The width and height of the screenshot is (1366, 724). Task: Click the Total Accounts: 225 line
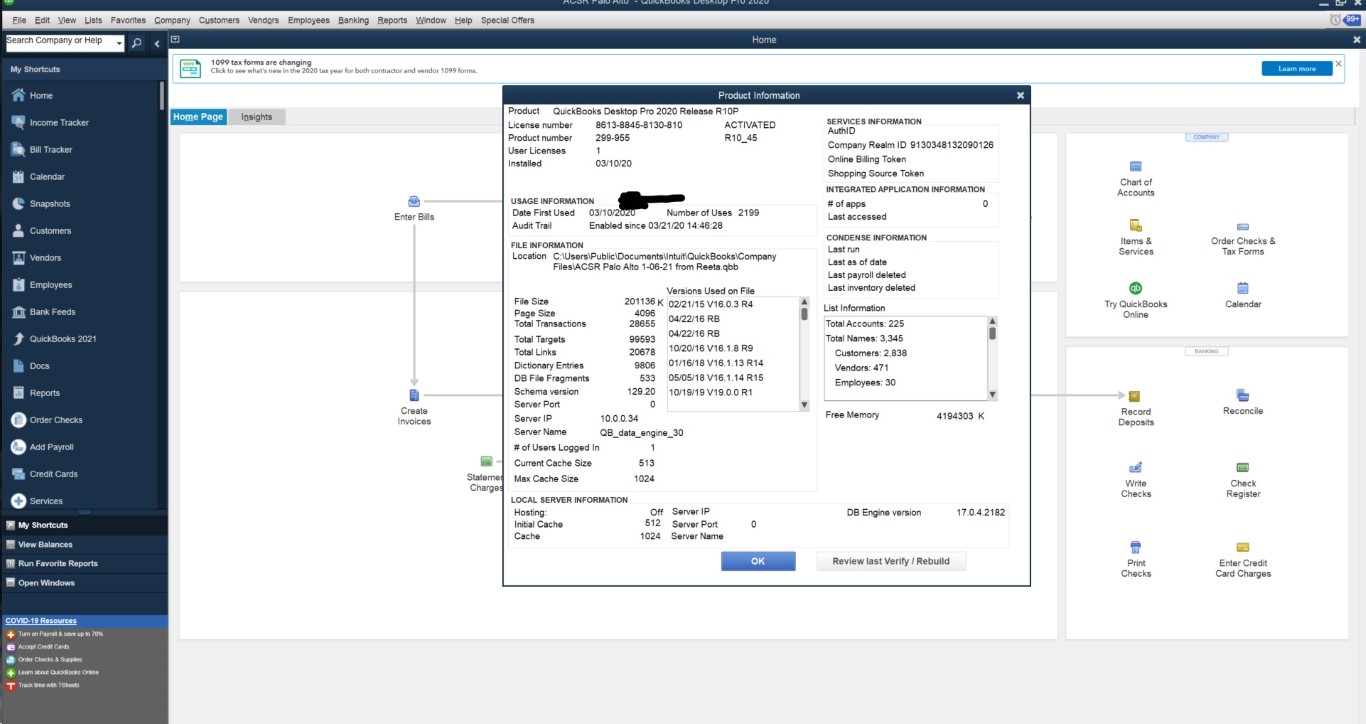point(865,324)
